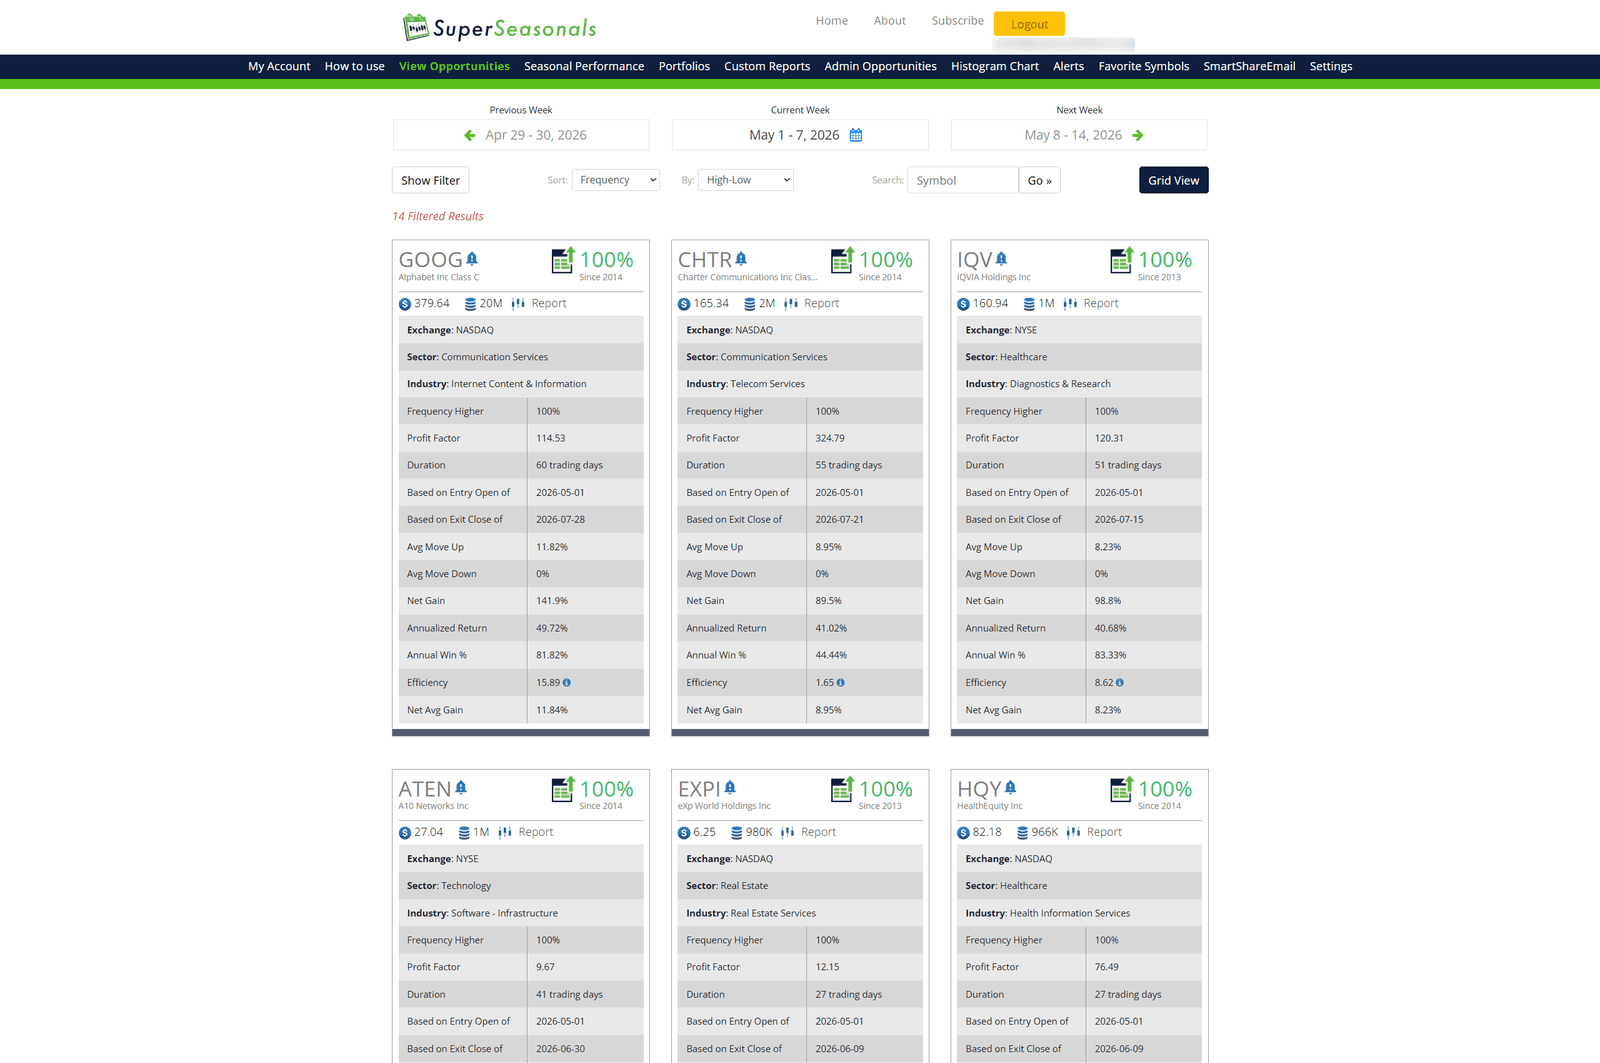1600x1063 pixels.
Task: Click HQY price dollar icon
Action: point(963,833)
